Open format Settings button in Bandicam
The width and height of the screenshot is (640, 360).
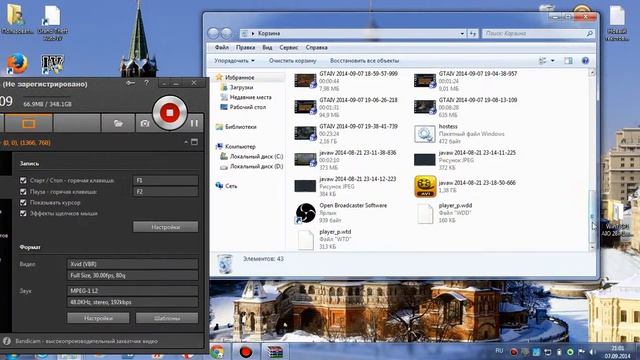point(98,318)
